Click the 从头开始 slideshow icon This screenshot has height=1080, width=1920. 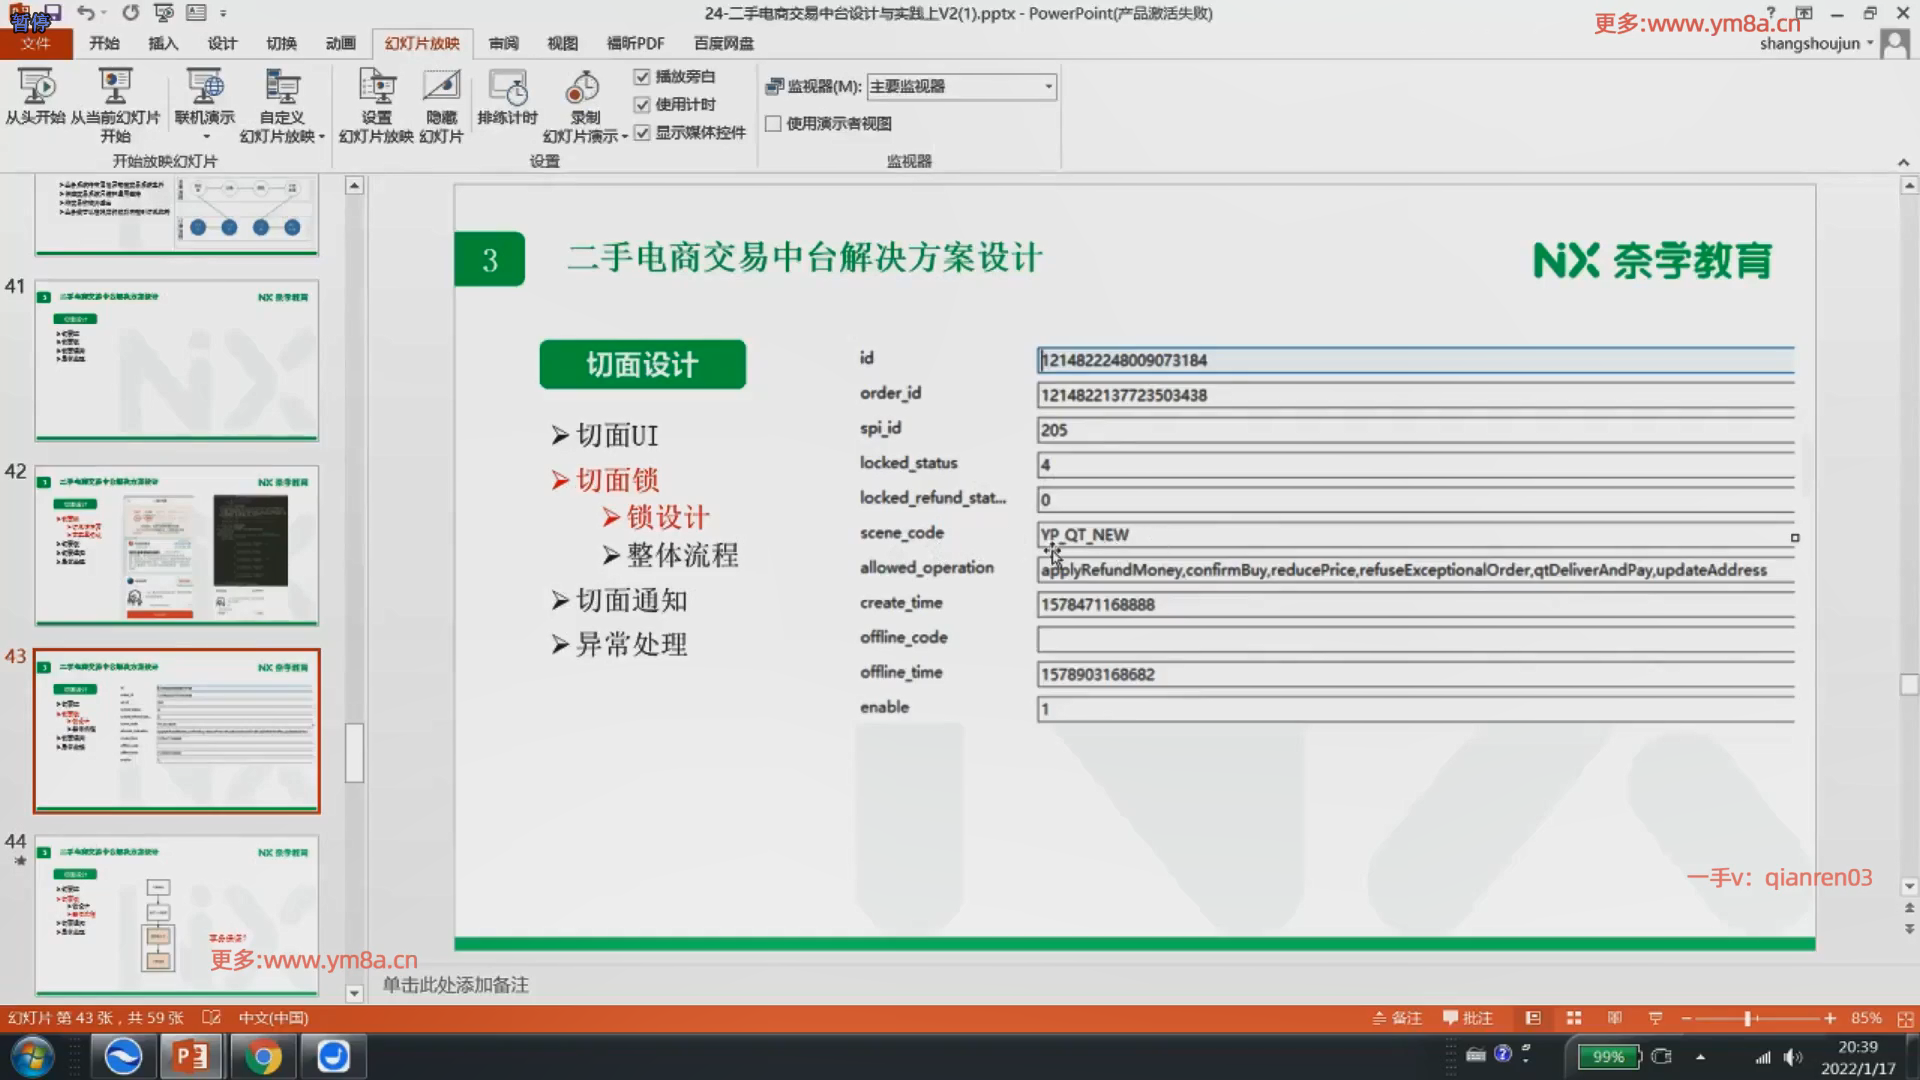pos(36,88)
